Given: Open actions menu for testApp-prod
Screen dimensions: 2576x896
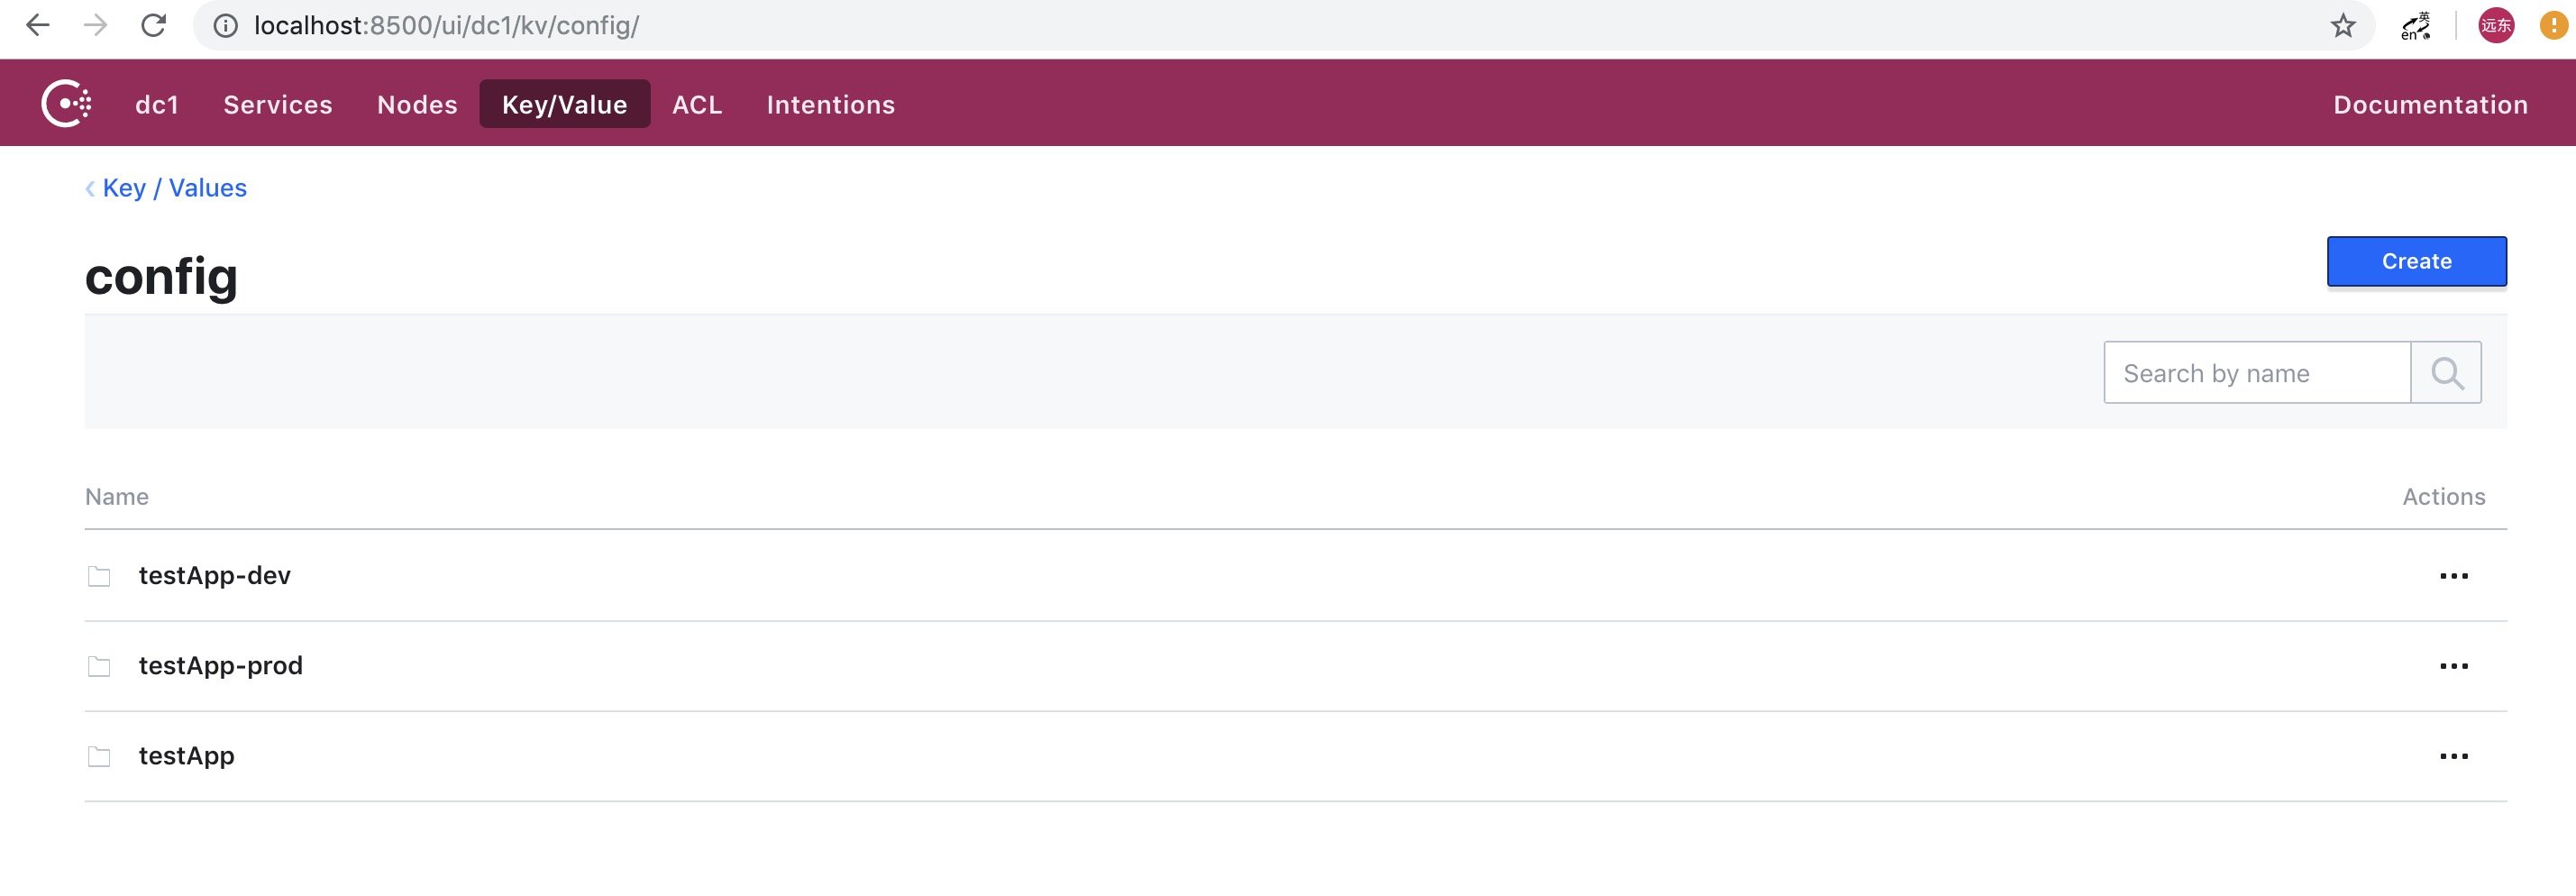Looking at the screenshot, I should (2453, 666).
